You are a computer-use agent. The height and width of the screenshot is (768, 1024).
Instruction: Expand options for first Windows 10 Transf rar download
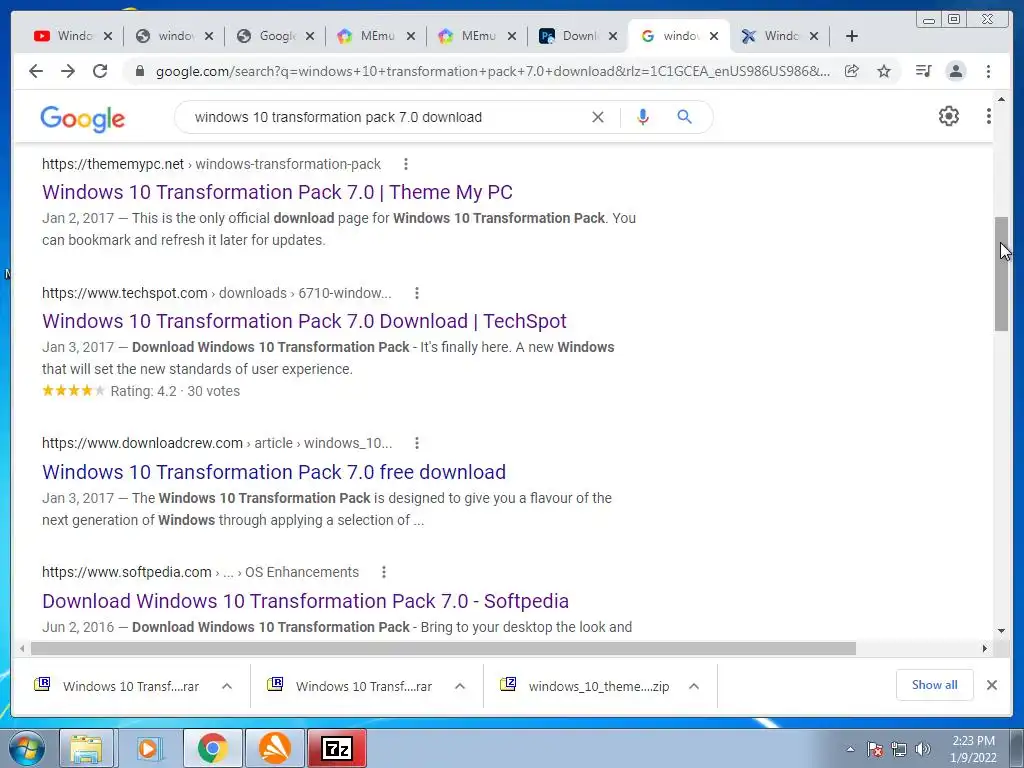227,686
